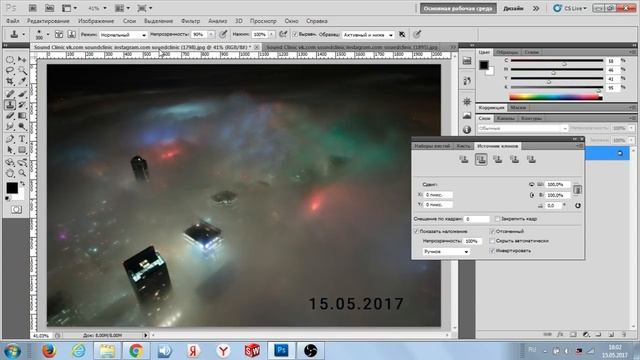Screen dimensions: 640x360
Task: Open the Слои menu
Action: pos(129,21)
